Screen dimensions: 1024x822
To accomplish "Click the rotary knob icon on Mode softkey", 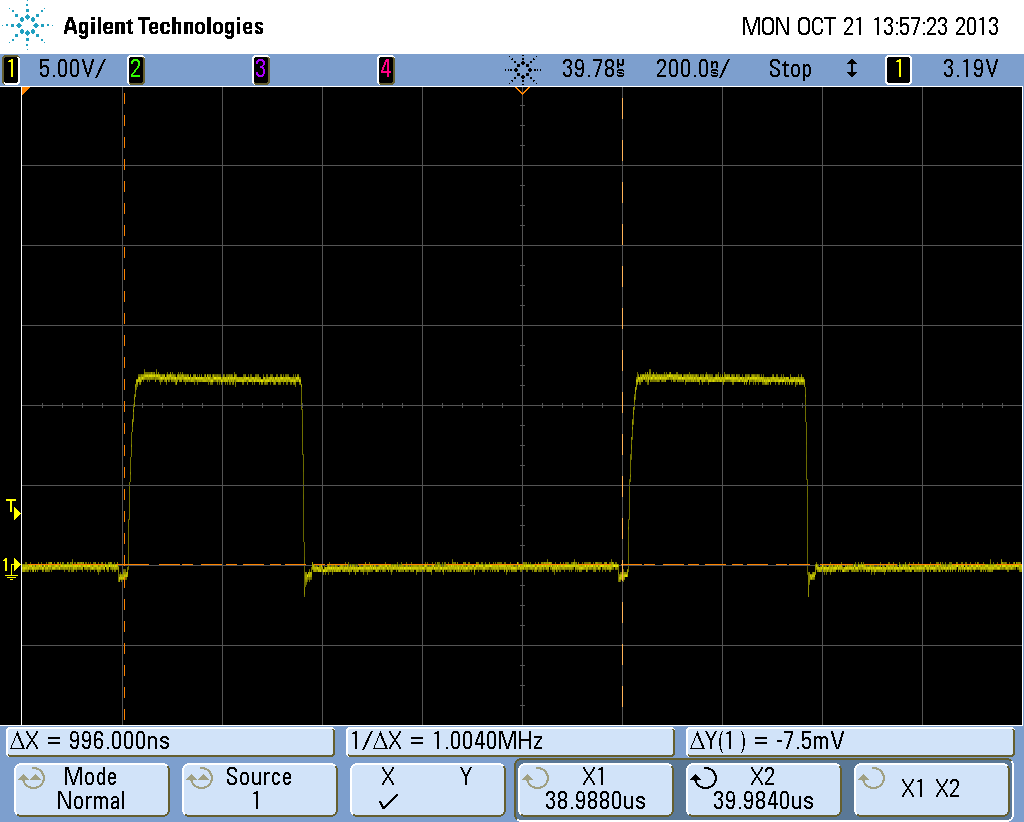I will [31, 780].
